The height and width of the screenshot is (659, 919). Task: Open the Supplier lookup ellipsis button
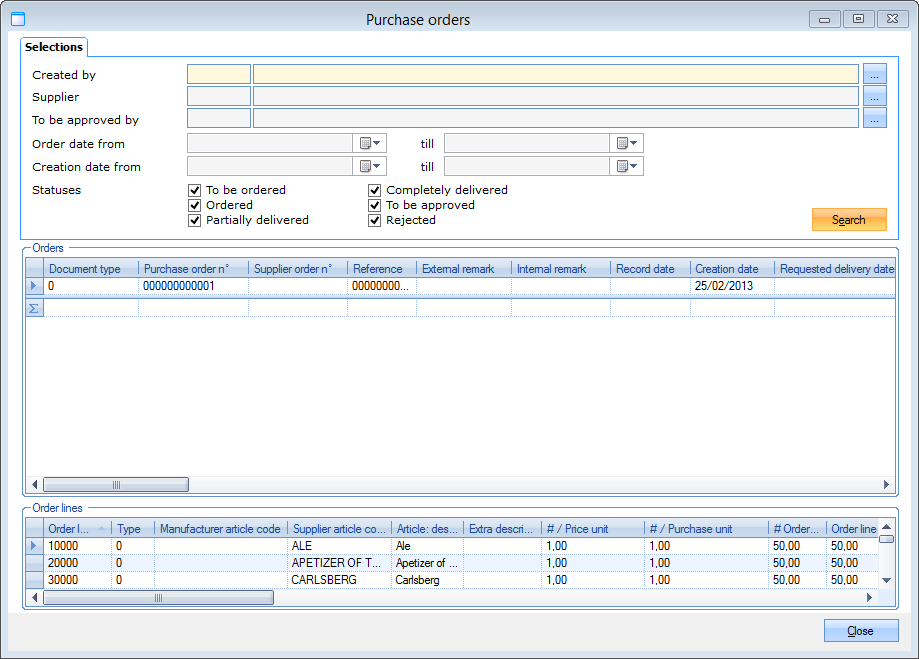(875, 97)
